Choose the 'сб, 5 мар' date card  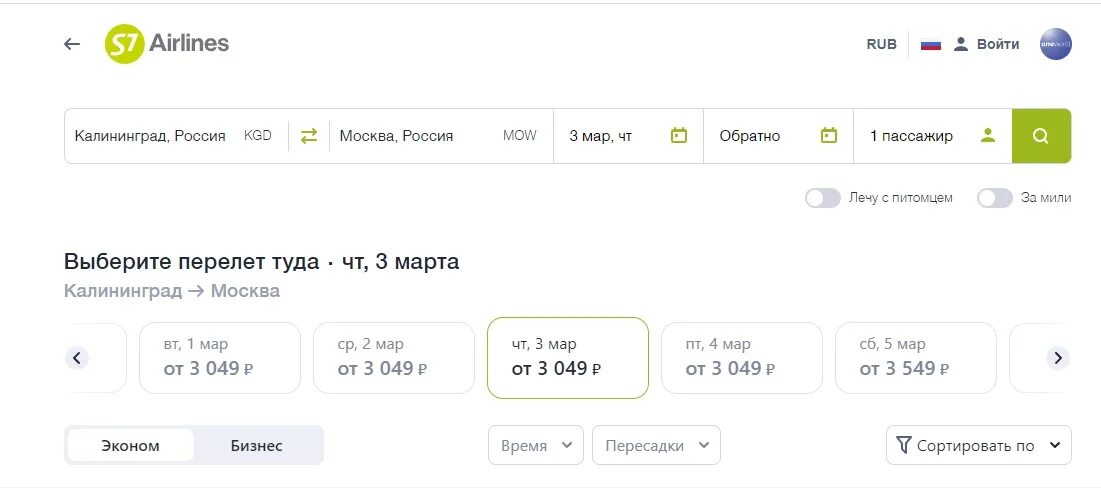click(x=916, y=358)
